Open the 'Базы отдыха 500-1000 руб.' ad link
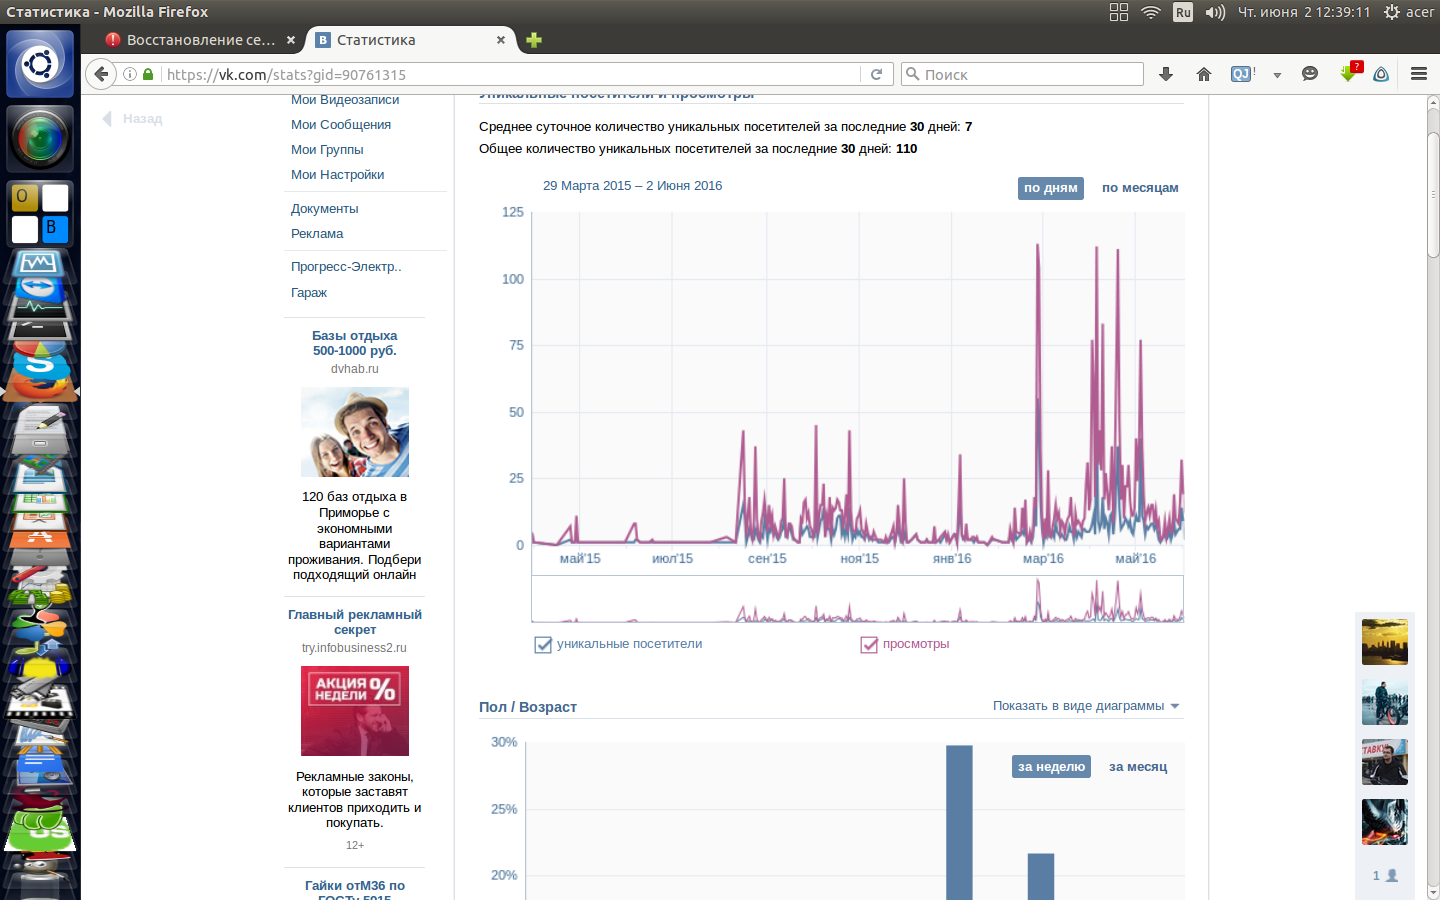This screenshot has height=900, width=1440. pos(355,343)
